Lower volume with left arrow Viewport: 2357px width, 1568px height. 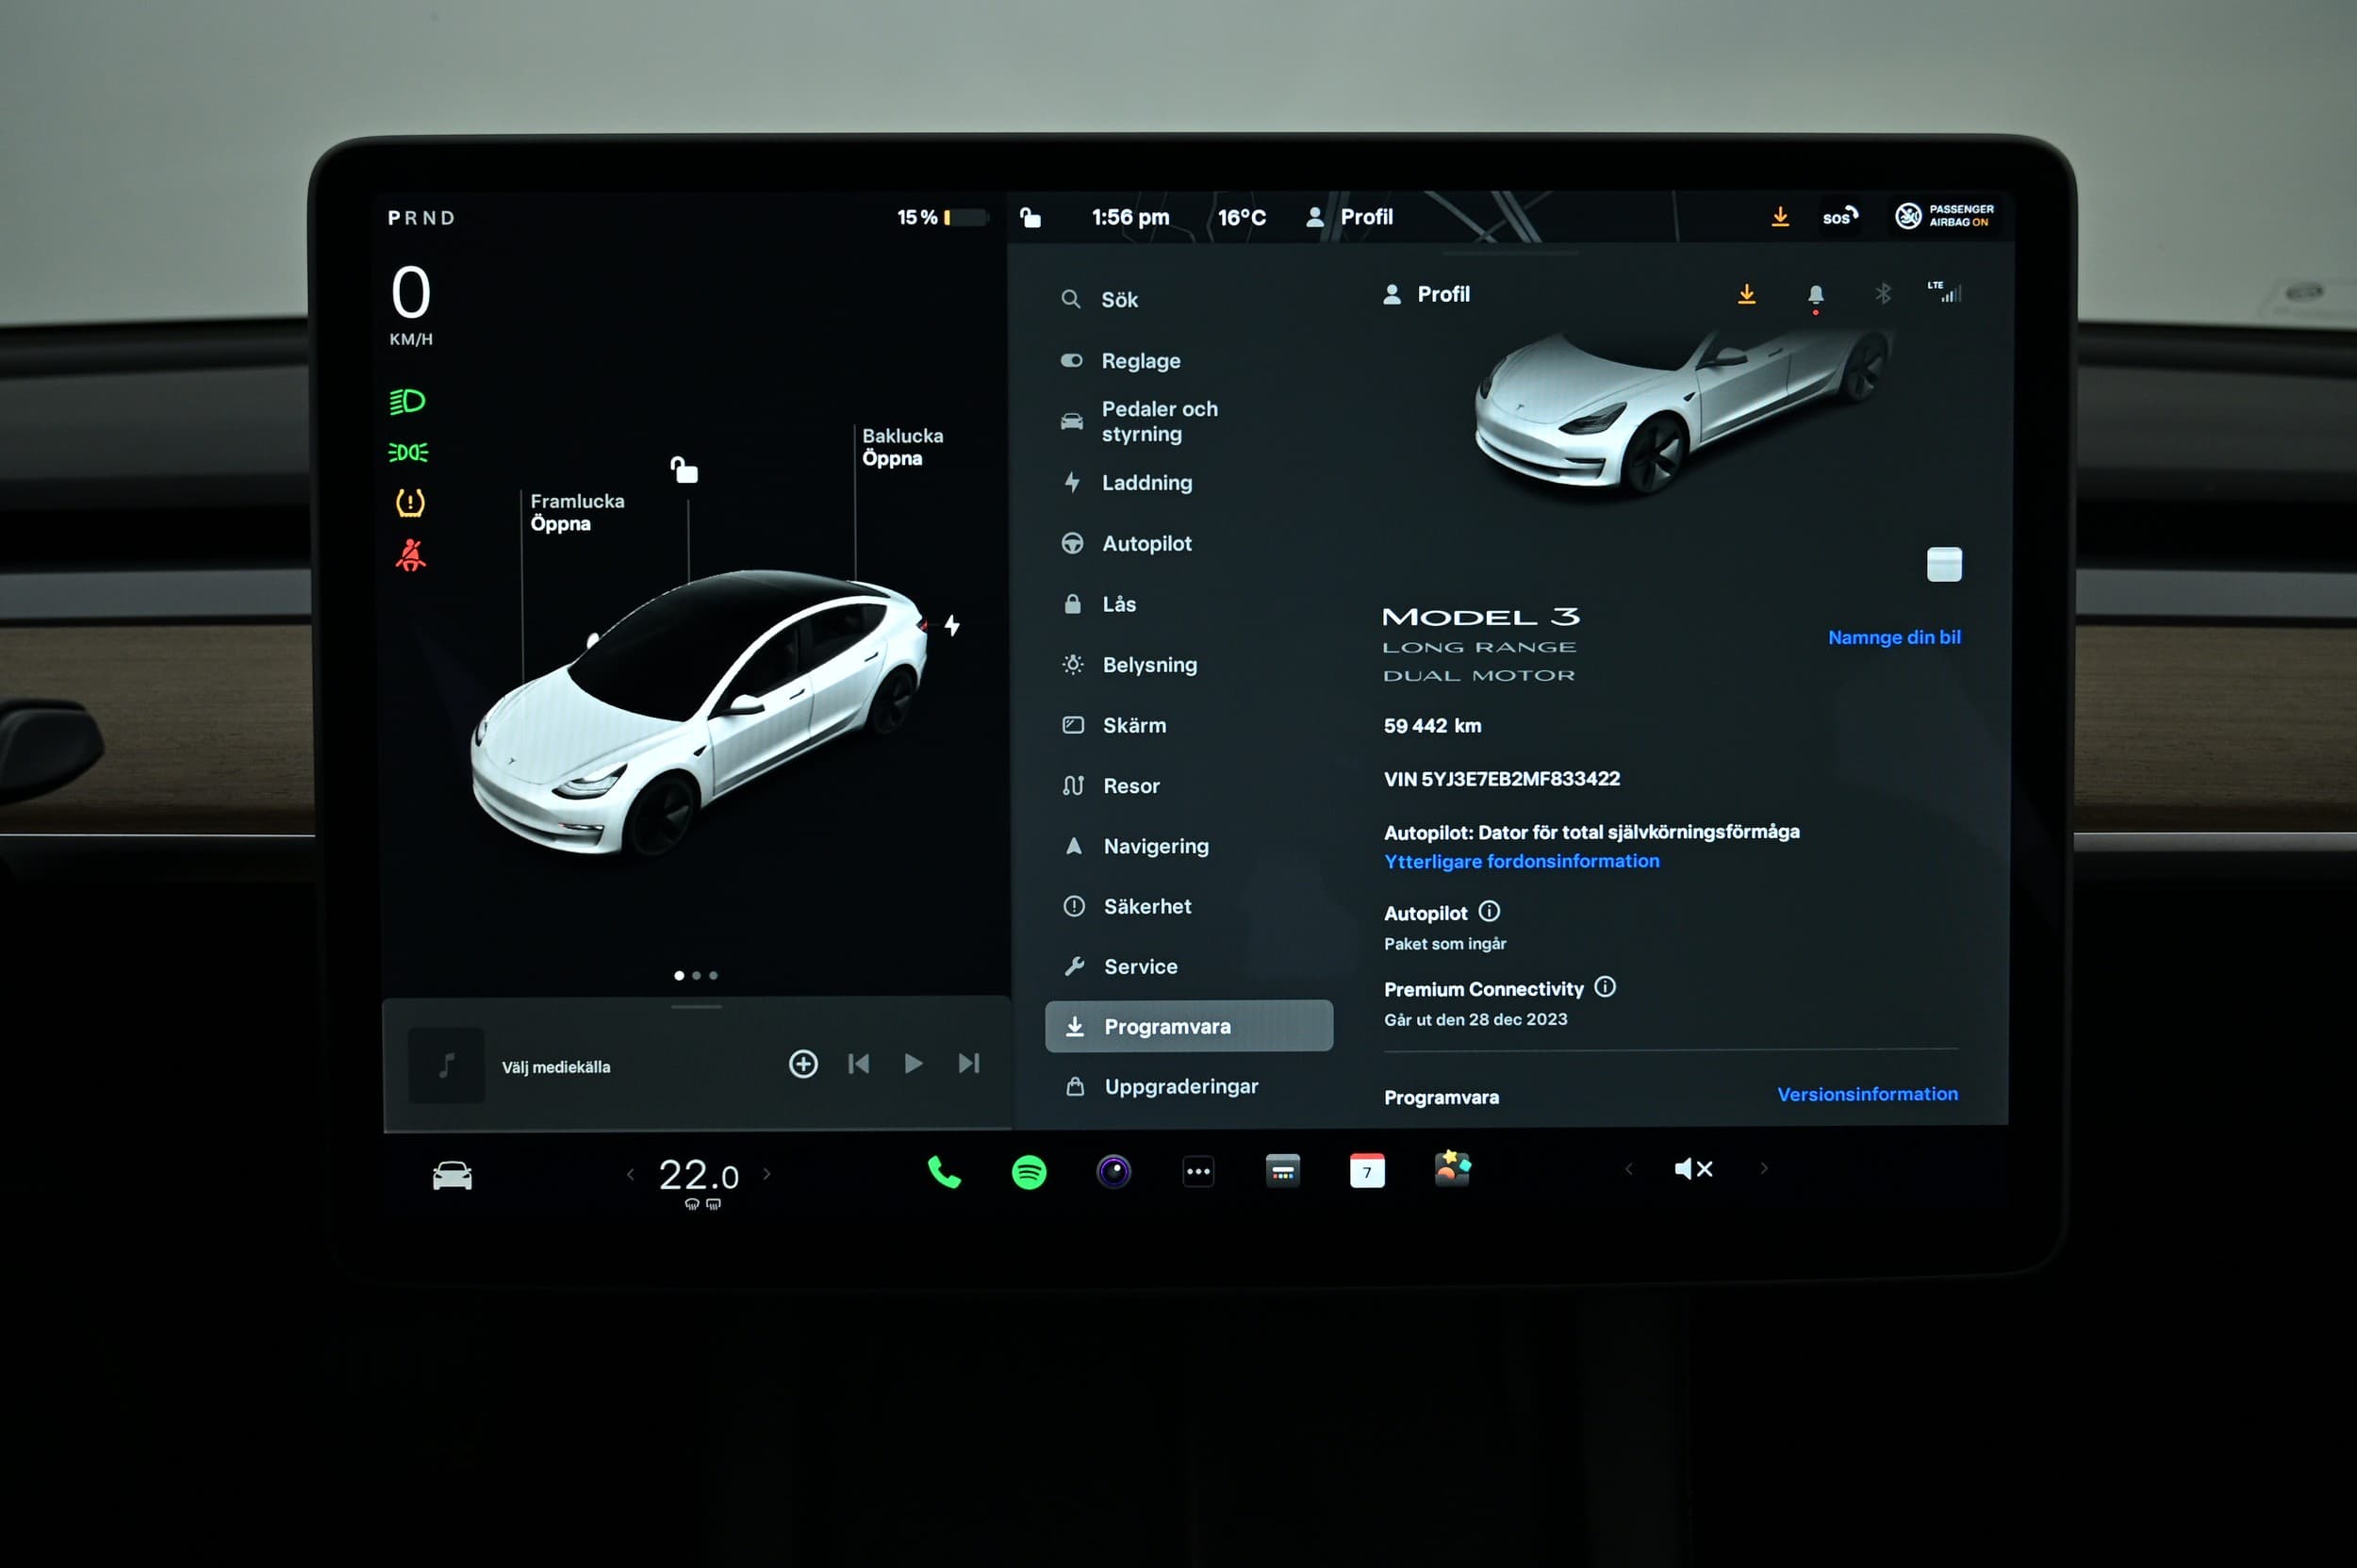point(1629,1168)
